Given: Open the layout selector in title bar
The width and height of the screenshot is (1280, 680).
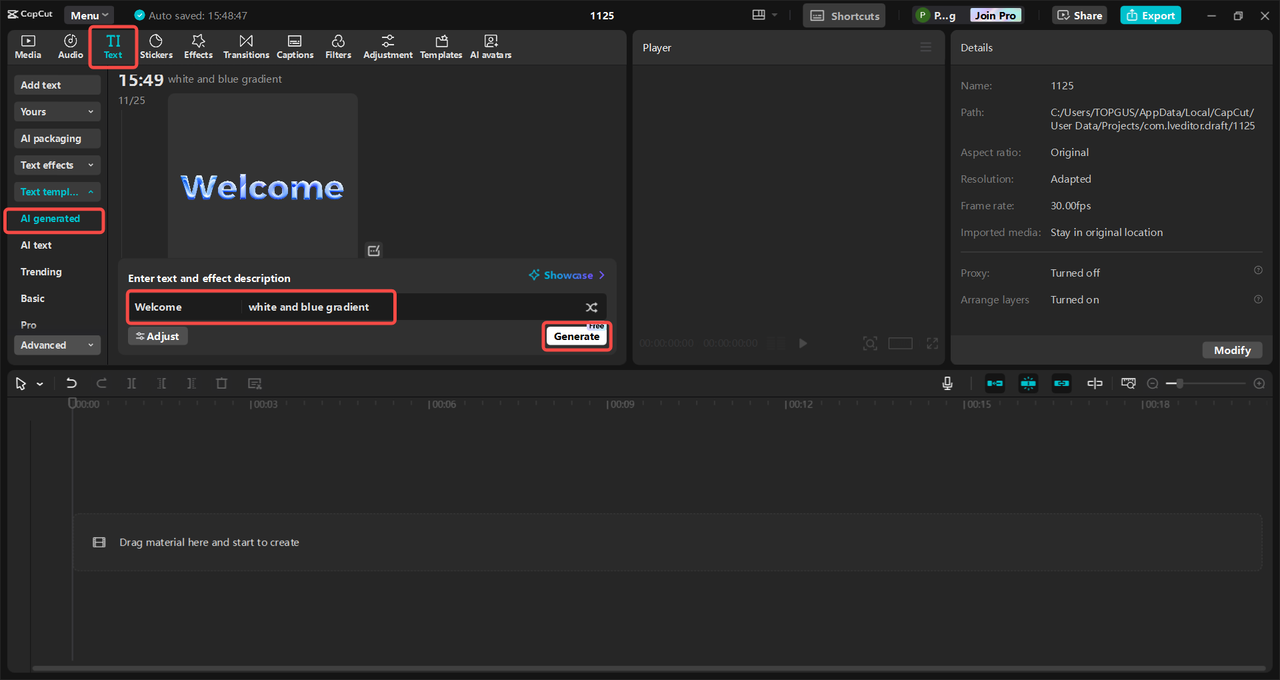Looking at the screenshot, I should tap(765, 15).
